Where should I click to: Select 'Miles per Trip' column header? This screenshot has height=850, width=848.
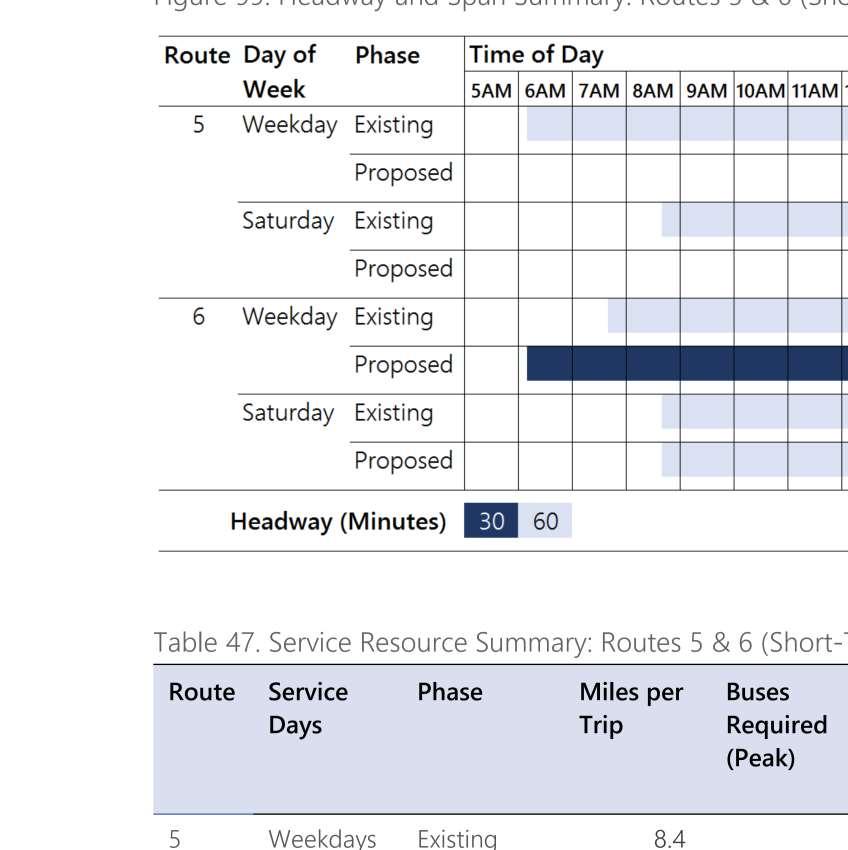631,708
